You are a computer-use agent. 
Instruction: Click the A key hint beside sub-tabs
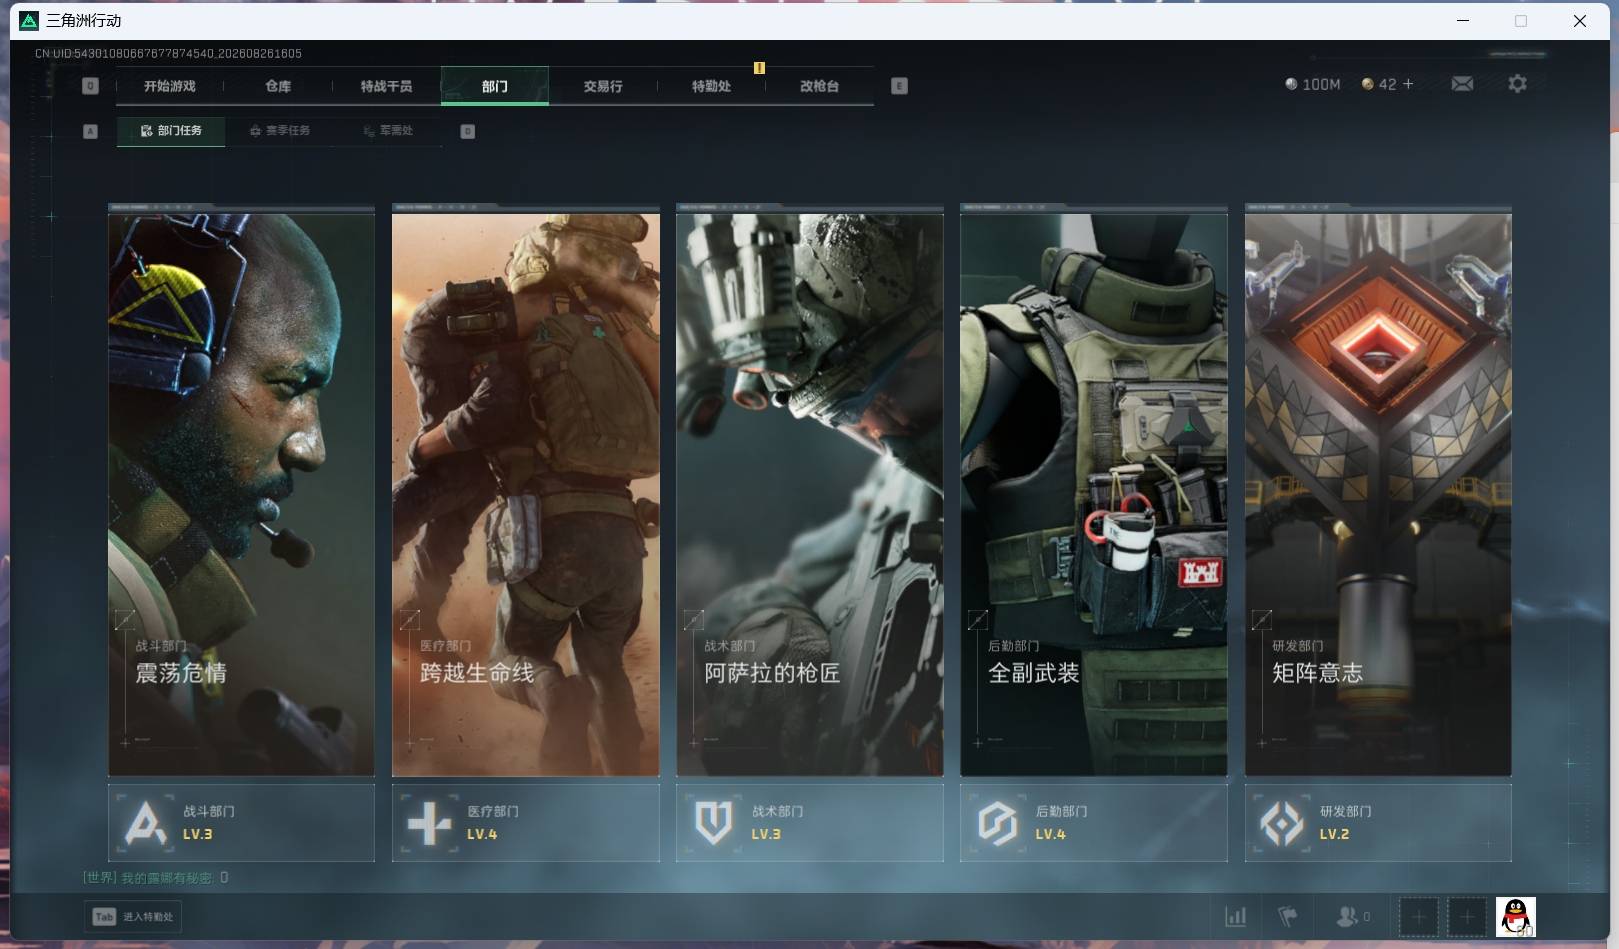(x=90, y=131)
